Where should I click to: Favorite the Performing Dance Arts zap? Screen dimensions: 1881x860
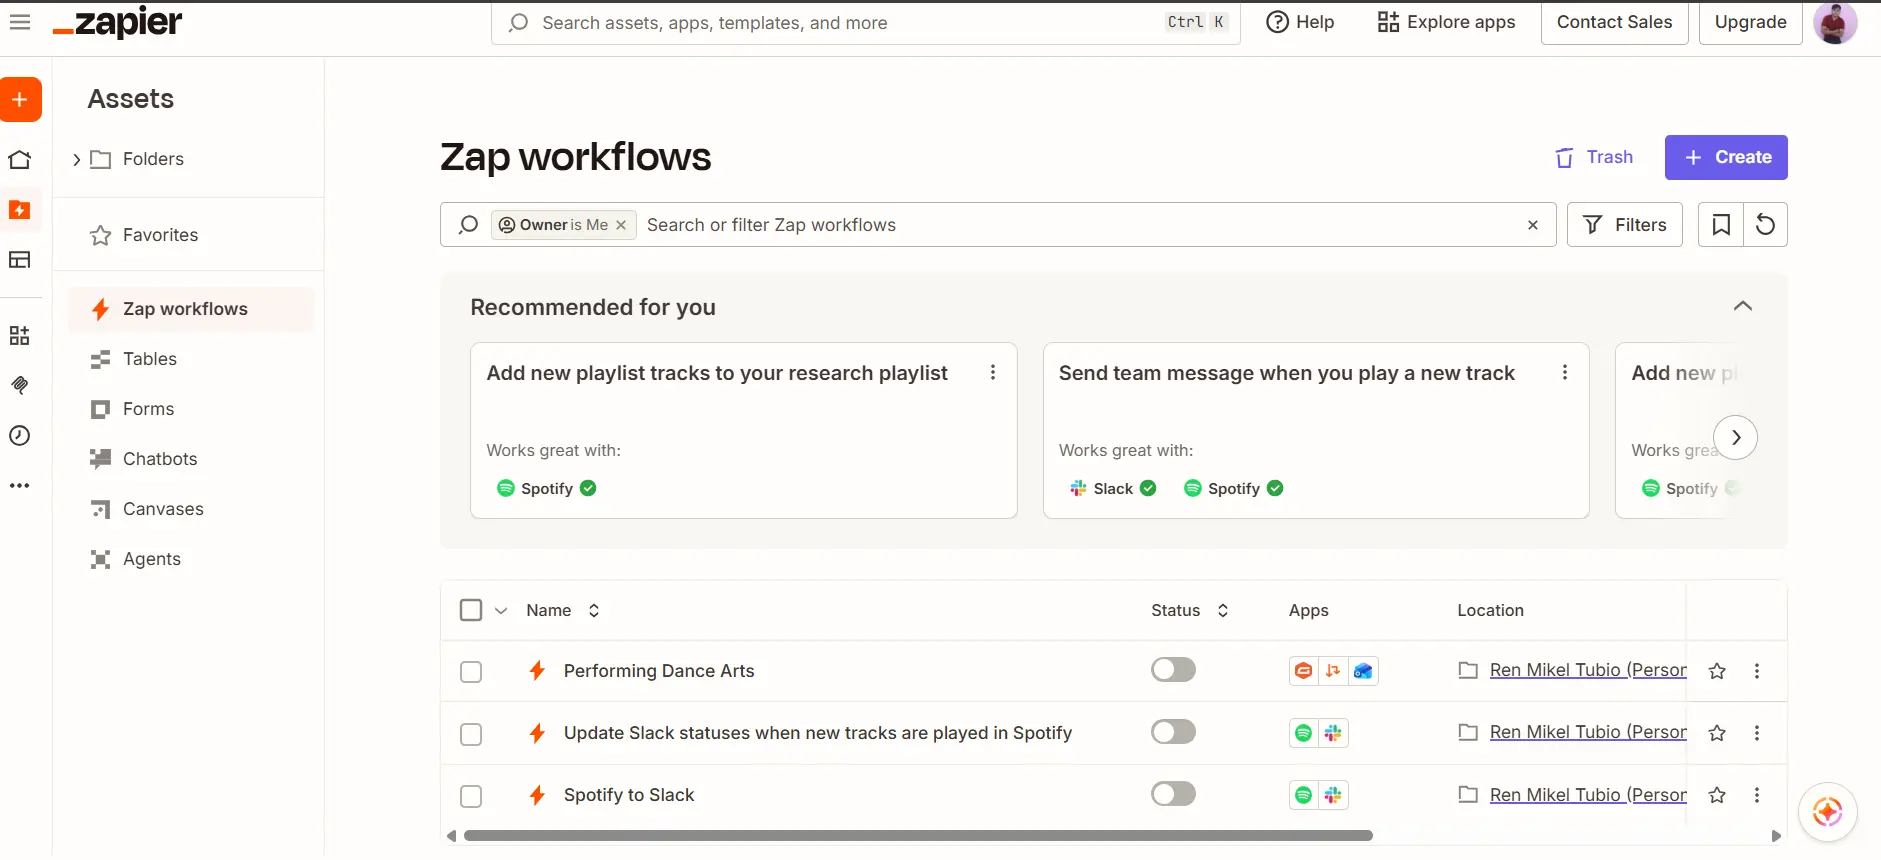(1717, 671)
